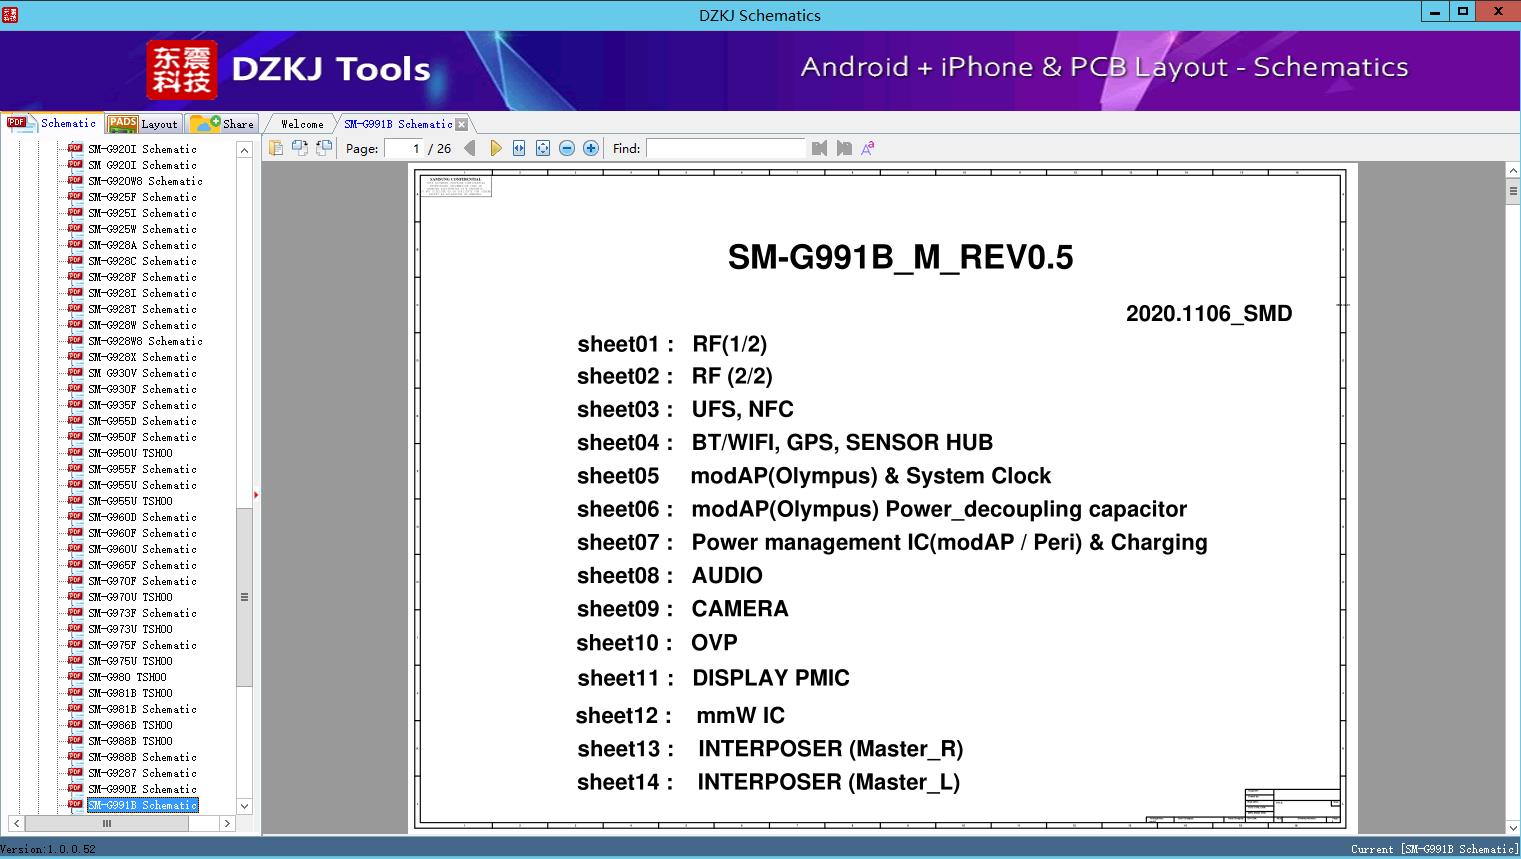The width and height of the screenshot is (1521, 859).
Task: Select SM-G973F Schematic tree entry
Action: 142,613
